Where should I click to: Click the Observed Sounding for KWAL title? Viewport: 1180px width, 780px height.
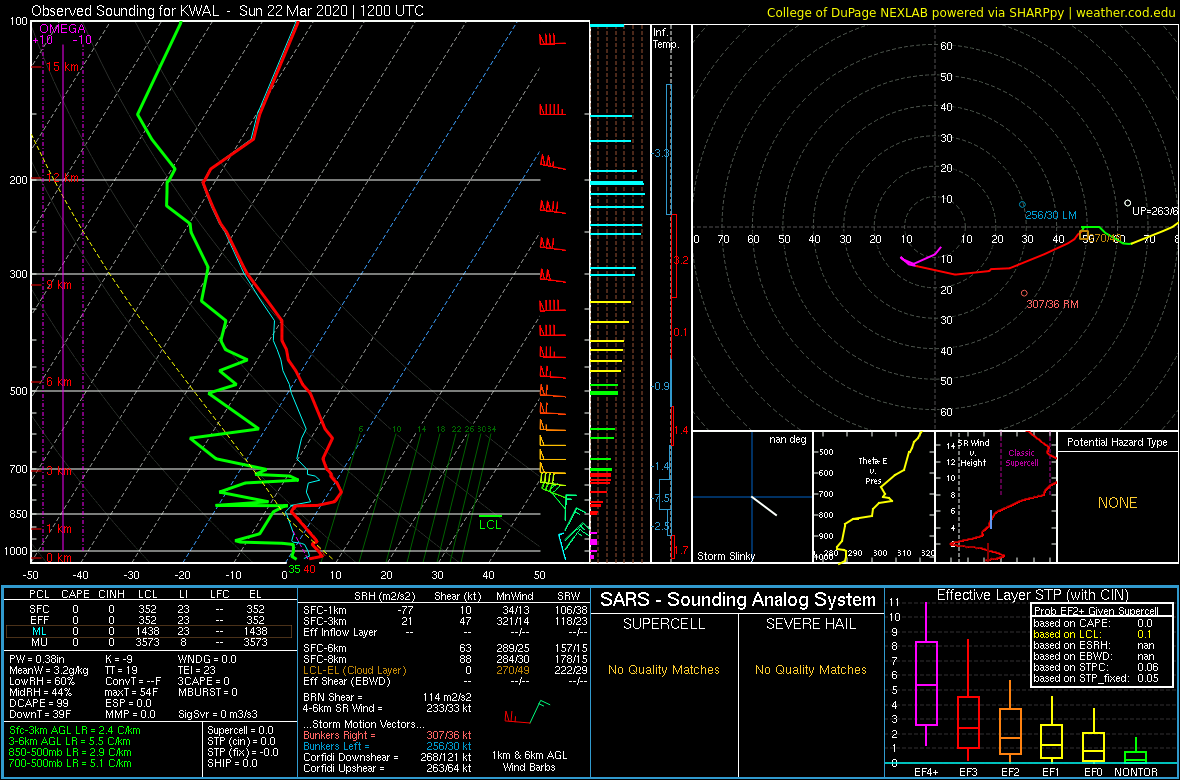coord(227,11)
